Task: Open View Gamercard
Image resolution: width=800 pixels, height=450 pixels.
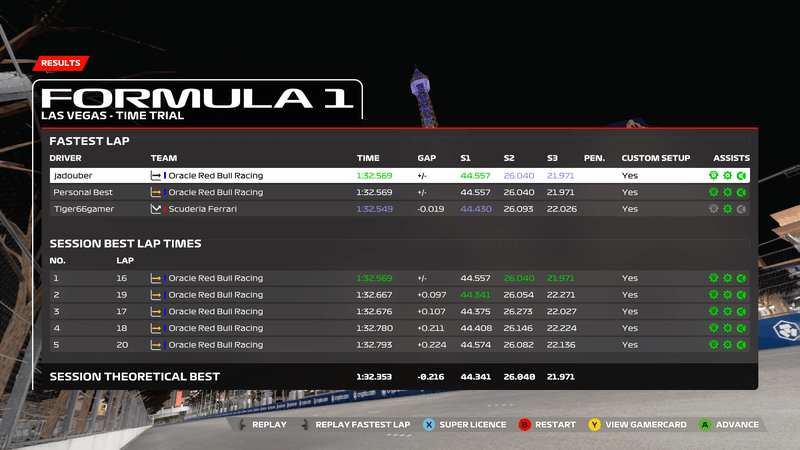Action: (646, 424)
